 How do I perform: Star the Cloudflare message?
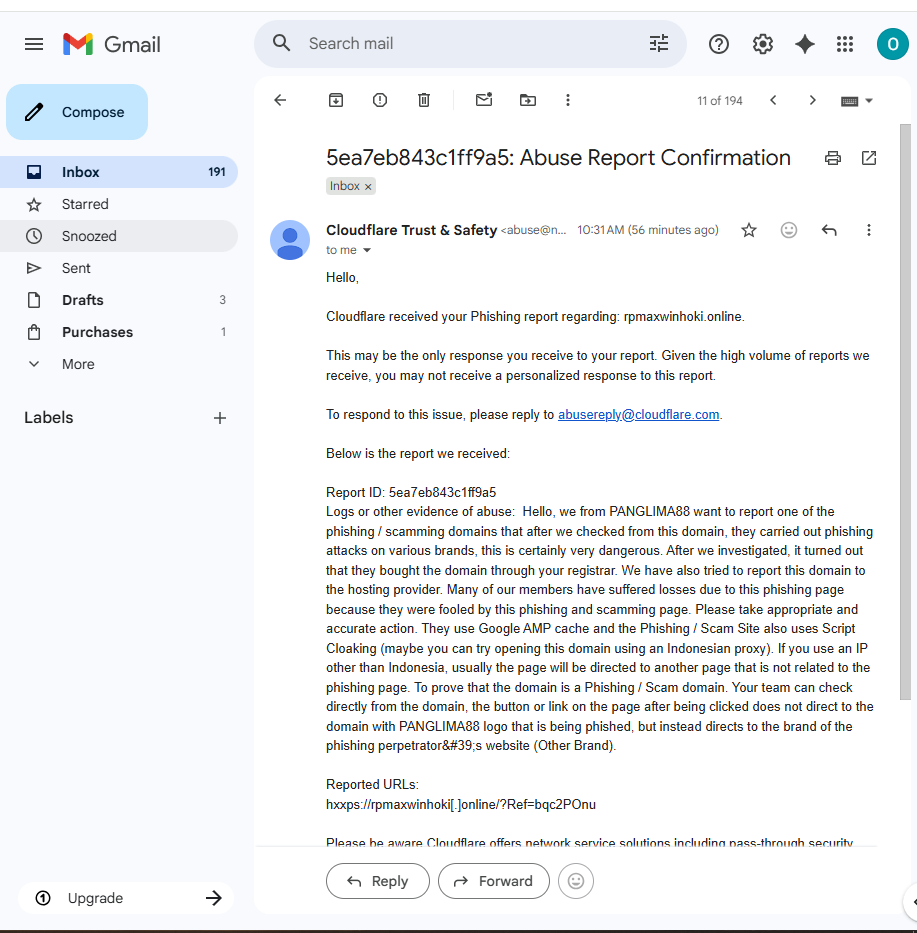[749, 230]
